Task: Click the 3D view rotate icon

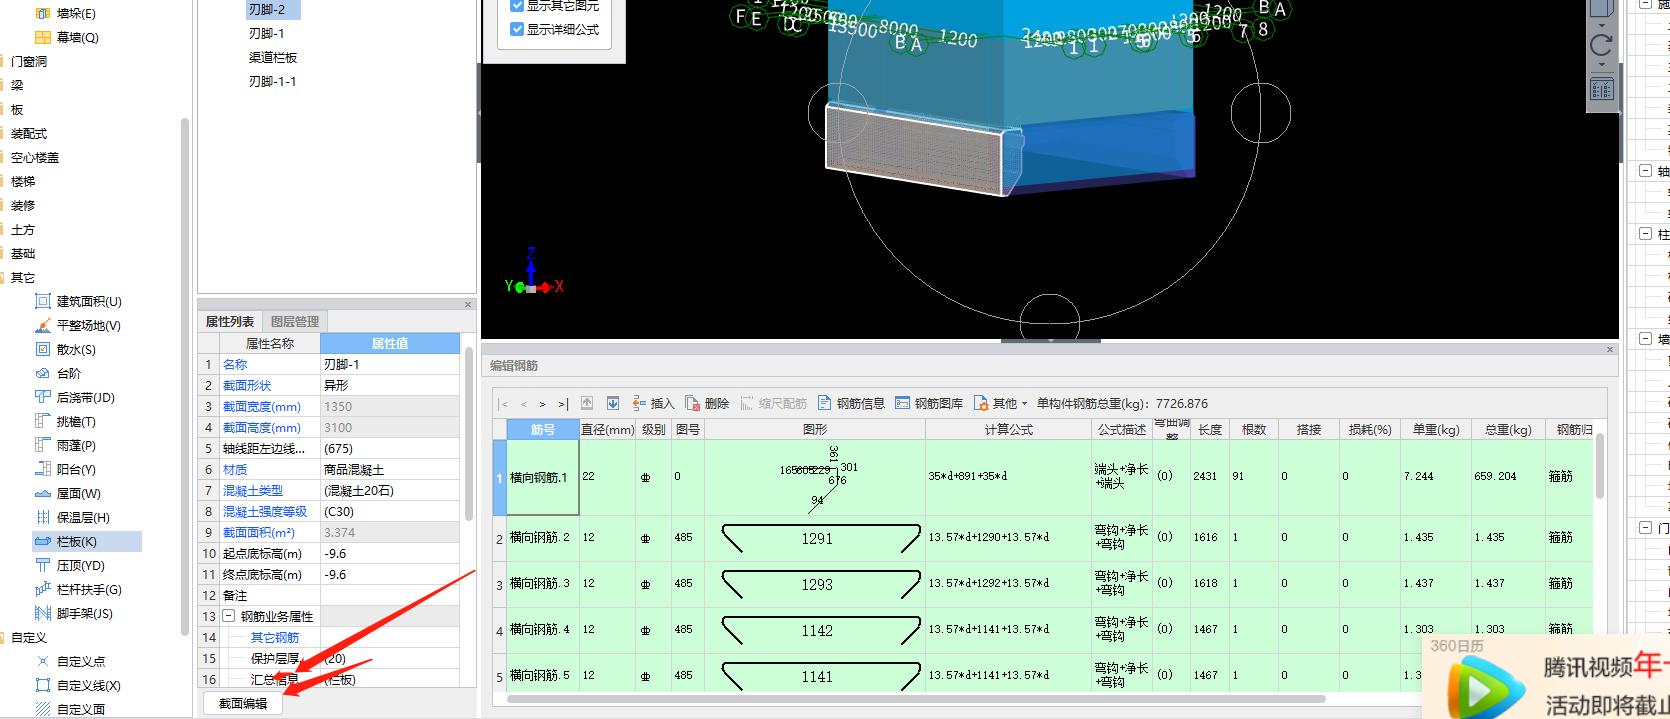Action: 1601,45
